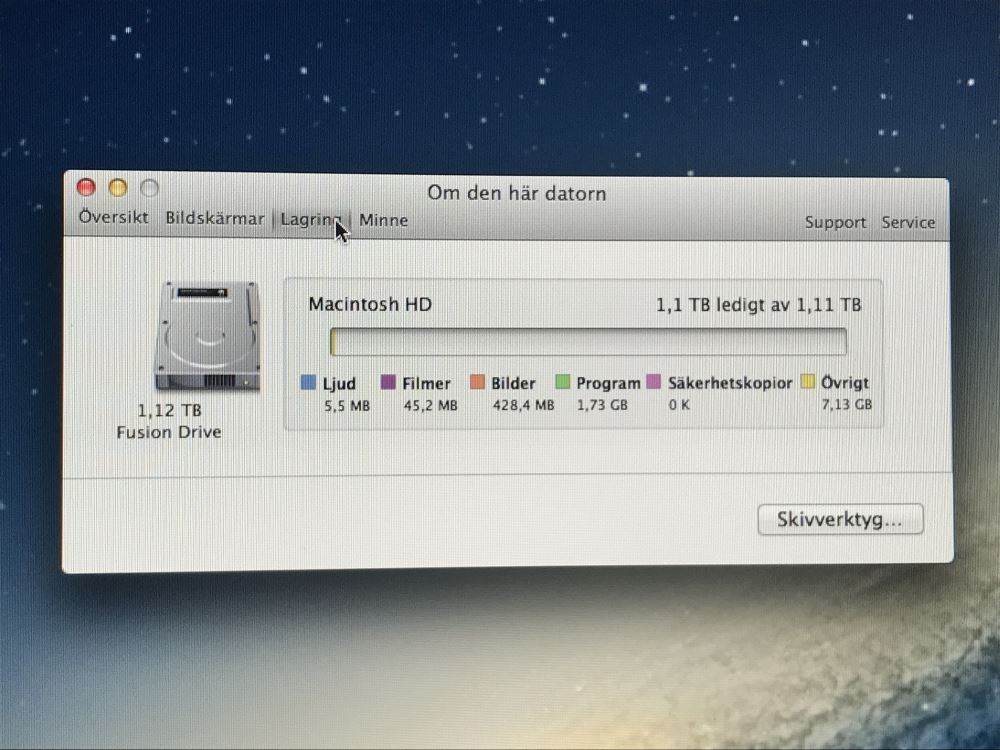Click the Fusion Drive hard disk icon
The image size is (1000, 750).
pos(208,336)
